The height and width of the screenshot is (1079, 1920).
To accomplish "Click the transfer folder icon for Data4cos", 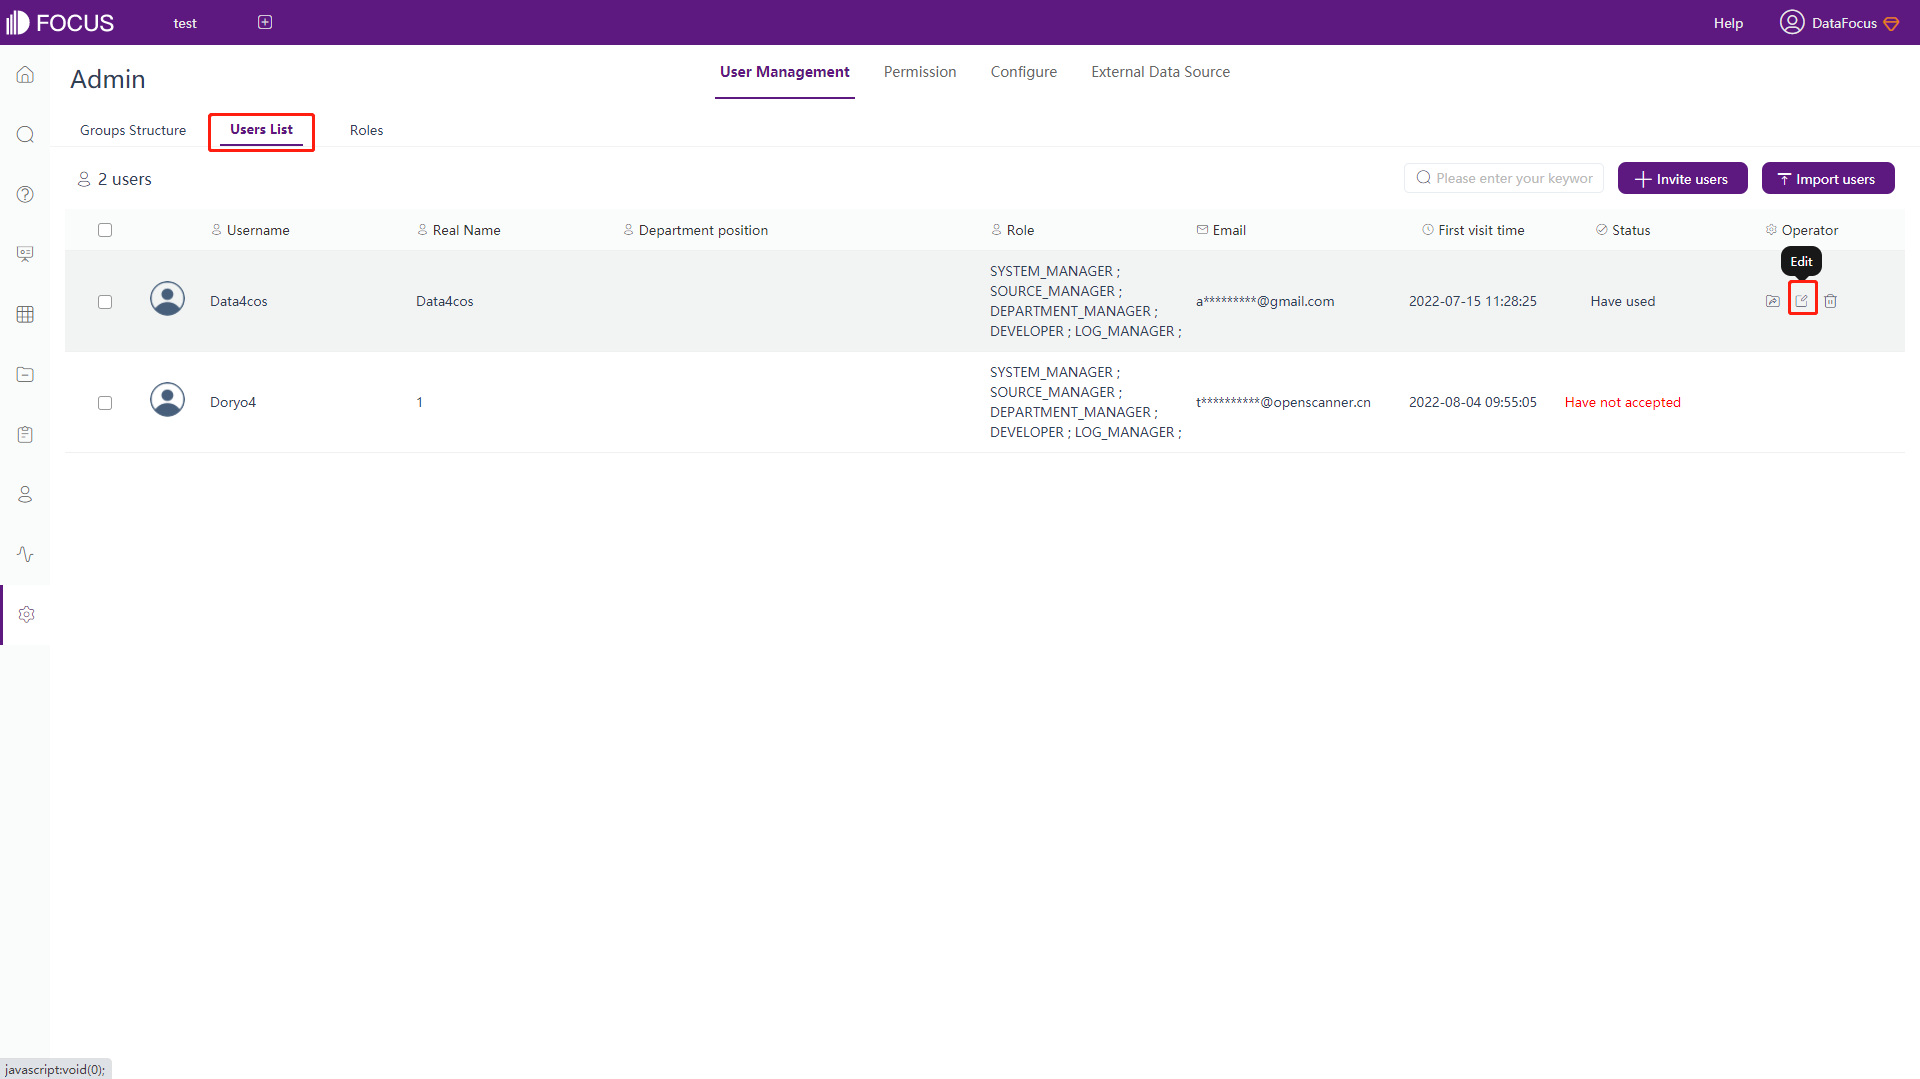I will click(x=1772, y=301).
